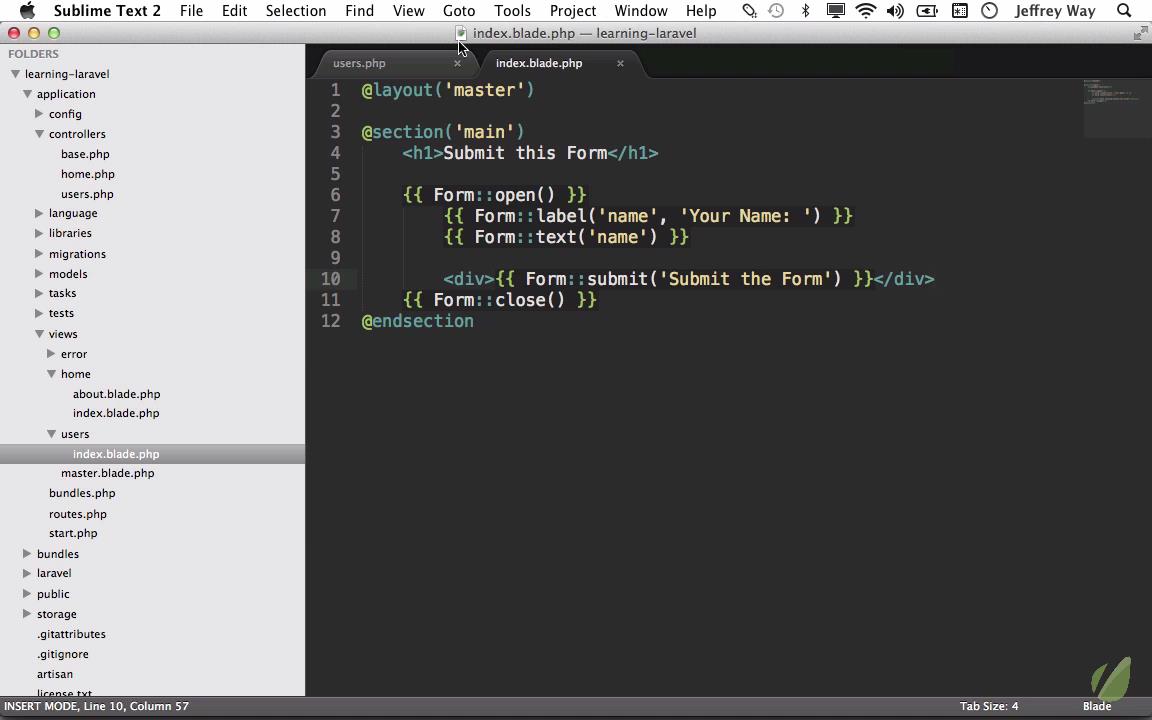
Task: Click INSERT MODE, Line 10 status text
Action: point(96,706)
